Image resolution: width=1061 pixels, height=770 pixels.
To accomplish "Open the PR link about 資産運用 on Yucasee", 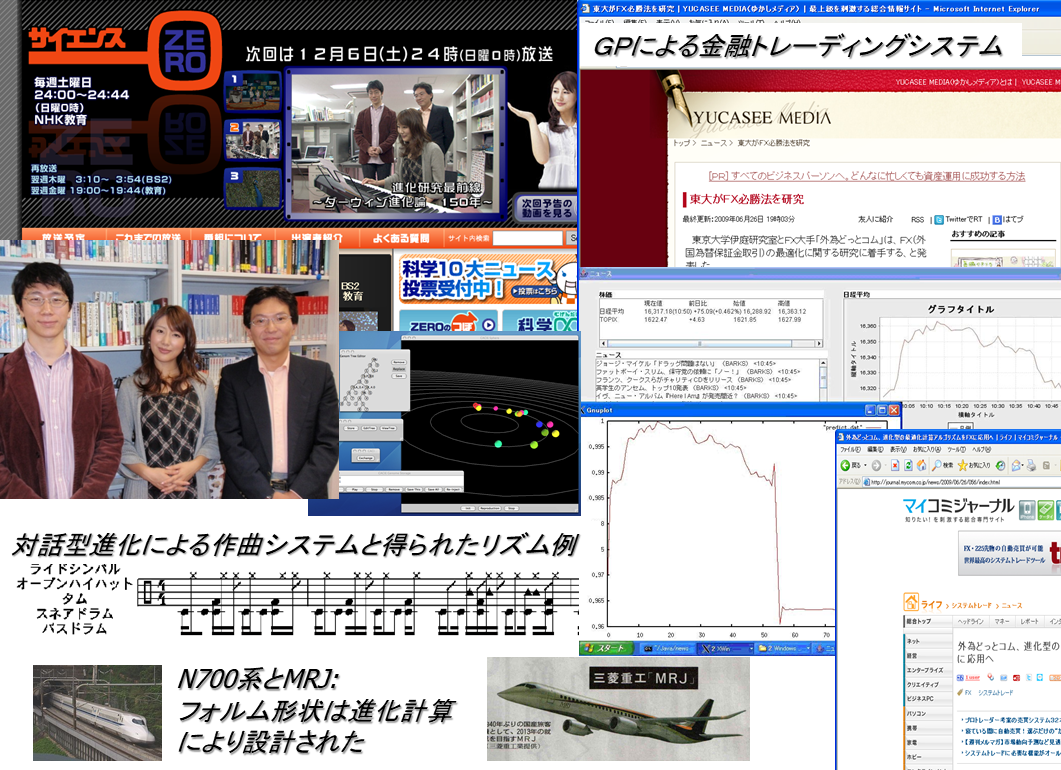I will coord(866,176).
